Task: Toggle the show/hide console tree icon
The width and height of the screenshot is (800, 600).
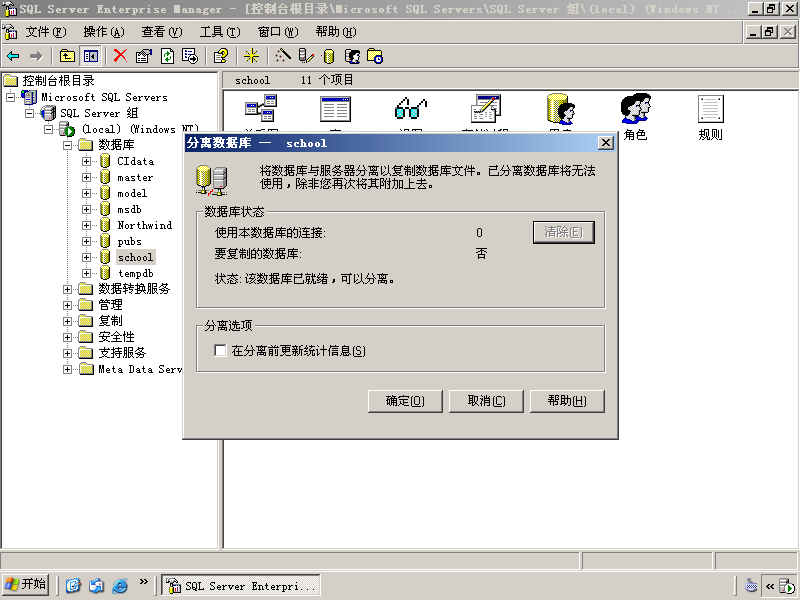Action: point(91,56)
